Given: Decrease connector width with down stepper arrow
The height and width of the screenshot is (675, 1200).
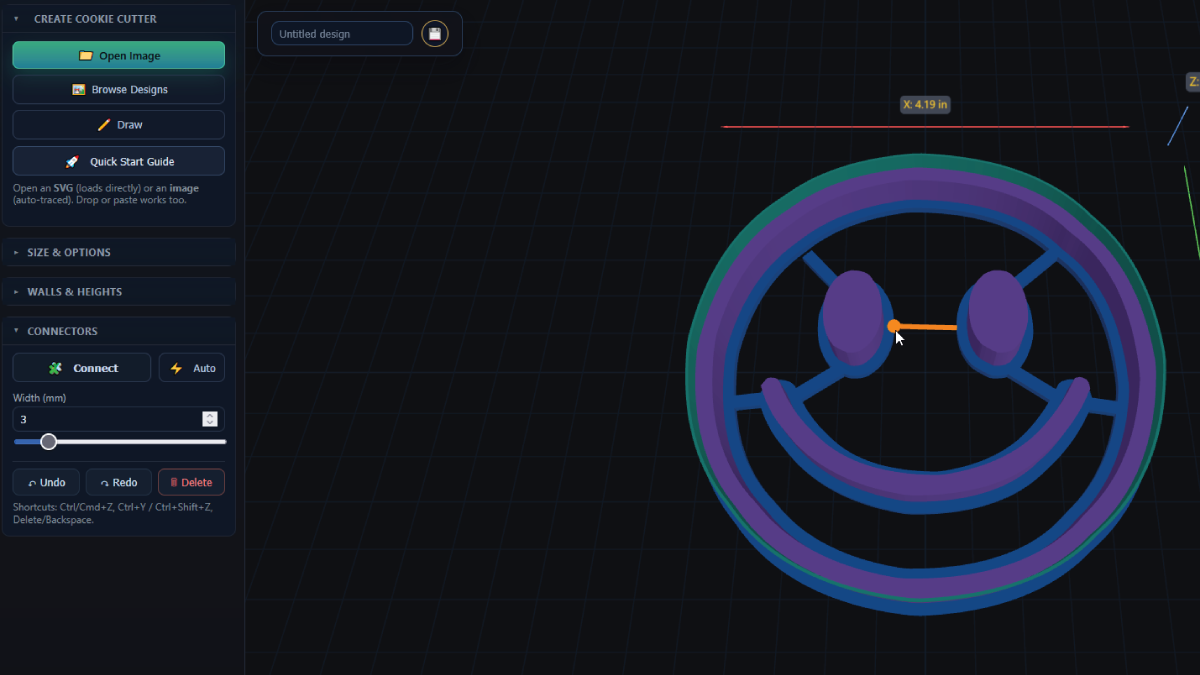Looking at the screenshot, I should [x=210, y=423].
